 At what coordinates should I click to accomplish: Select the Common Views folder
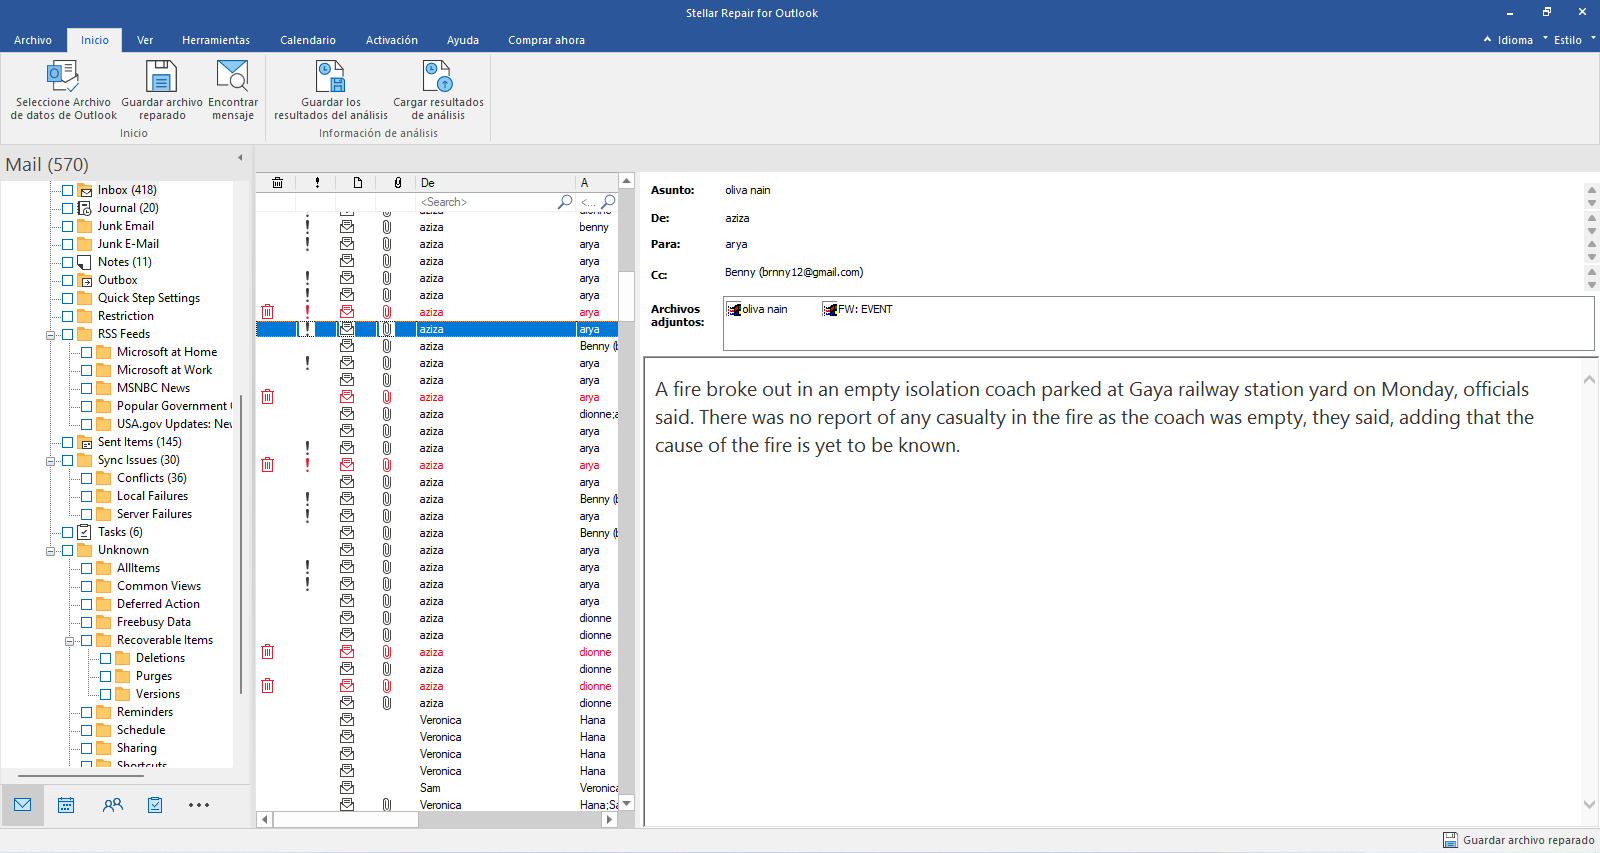(158, 586)
